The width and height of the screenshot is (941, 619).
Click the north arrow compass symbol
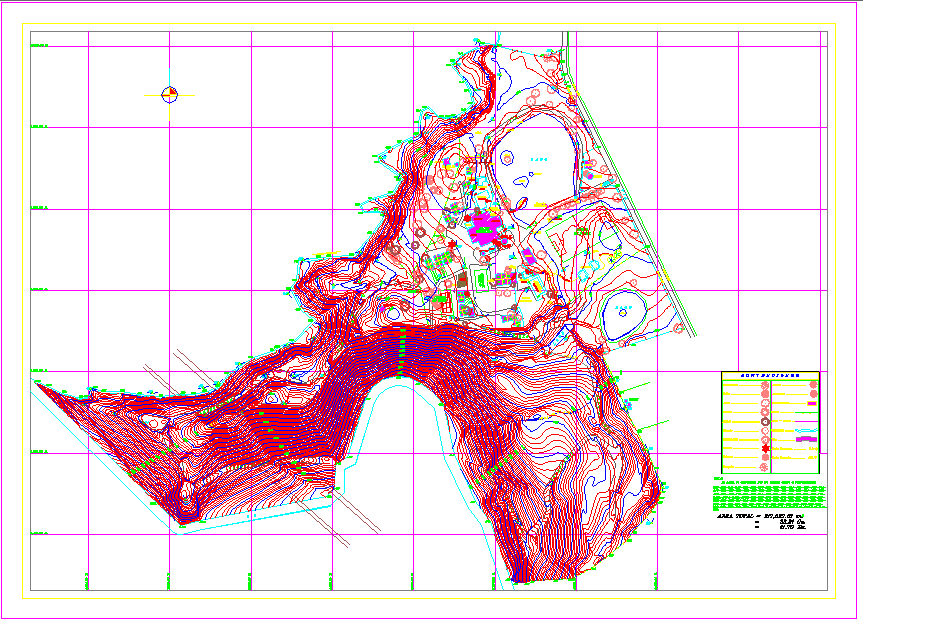[170, 95]
